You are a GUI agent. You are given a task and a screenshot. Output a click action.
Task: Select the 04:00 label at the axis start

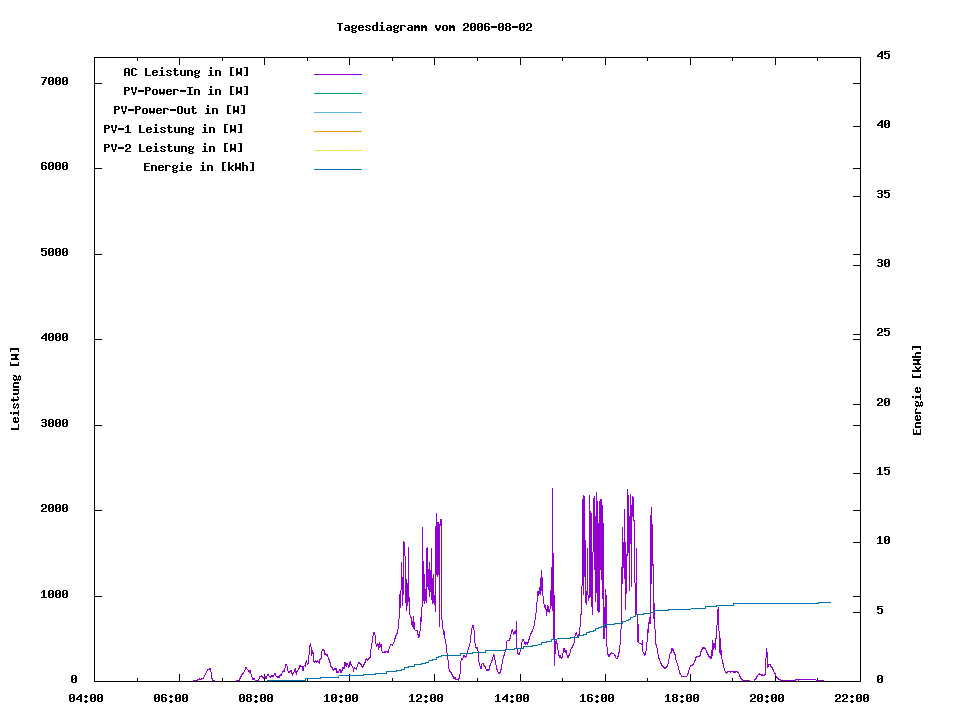(x=86, y=698)
